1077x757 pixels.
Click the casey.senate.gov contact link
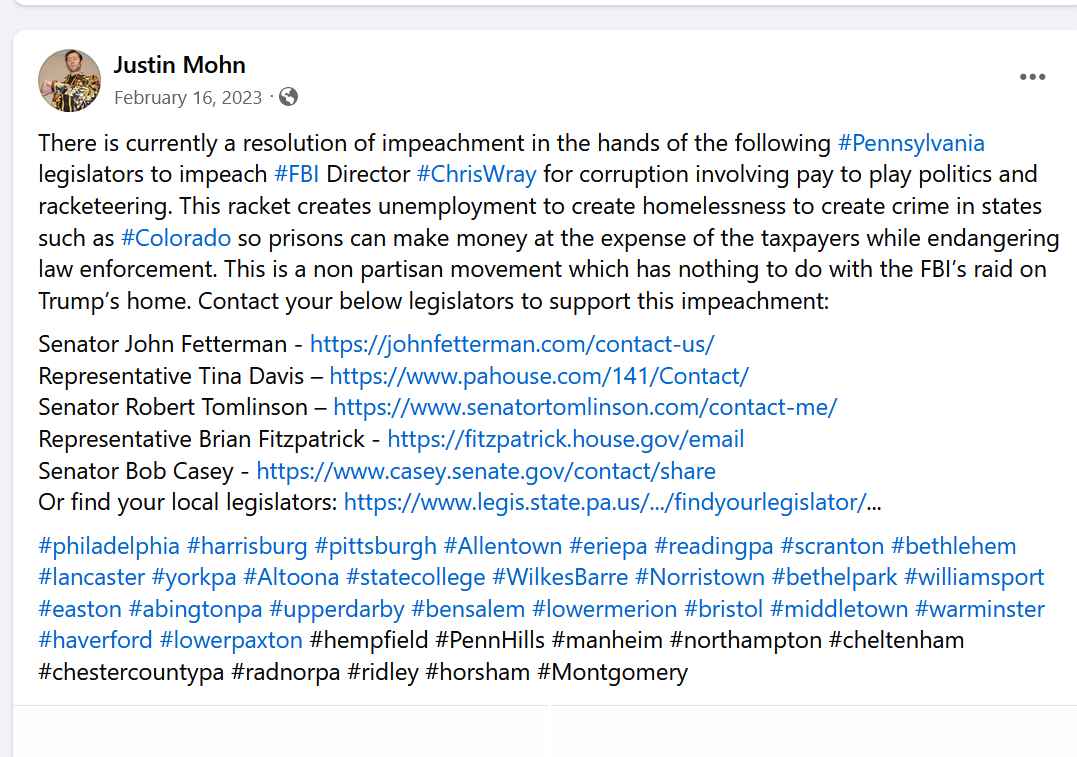(x=486, y=470)
